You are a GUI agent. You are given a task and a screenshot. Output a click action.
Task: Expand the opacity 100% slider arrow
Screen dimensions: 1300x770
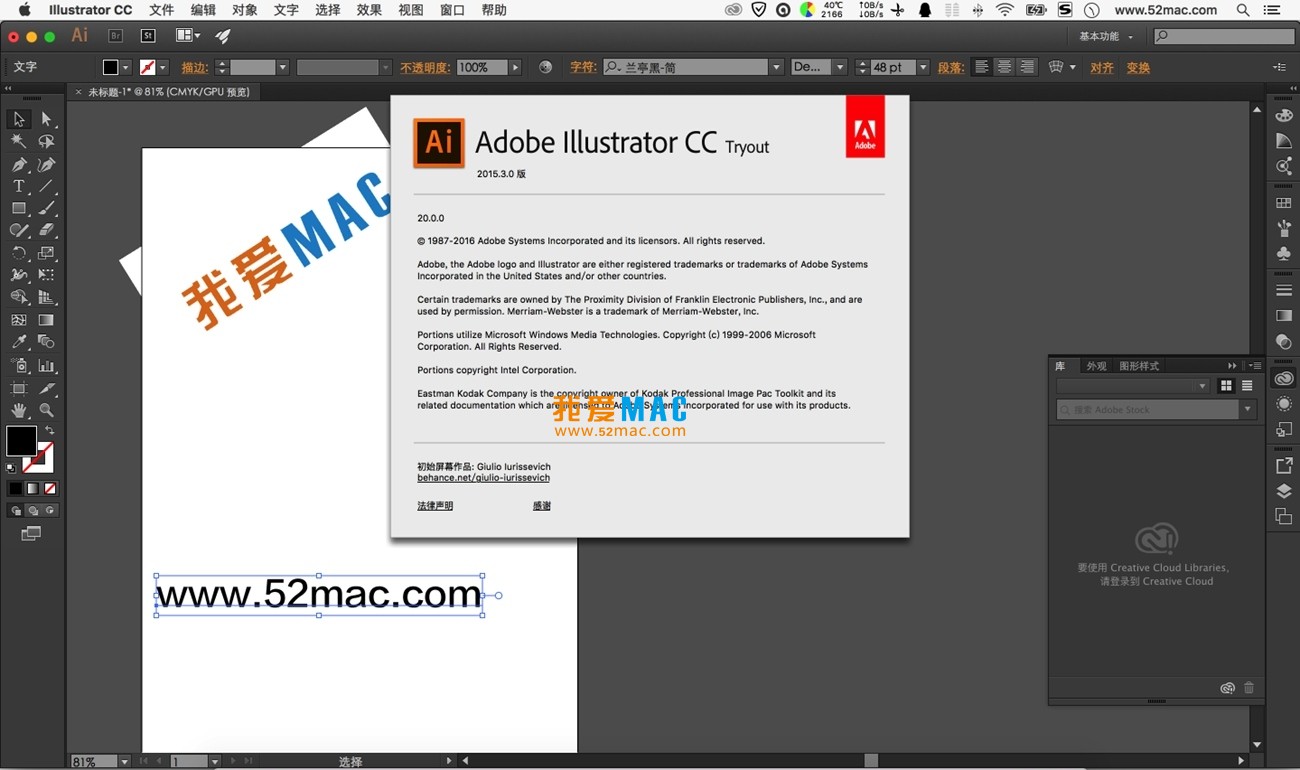click(515, 67)
